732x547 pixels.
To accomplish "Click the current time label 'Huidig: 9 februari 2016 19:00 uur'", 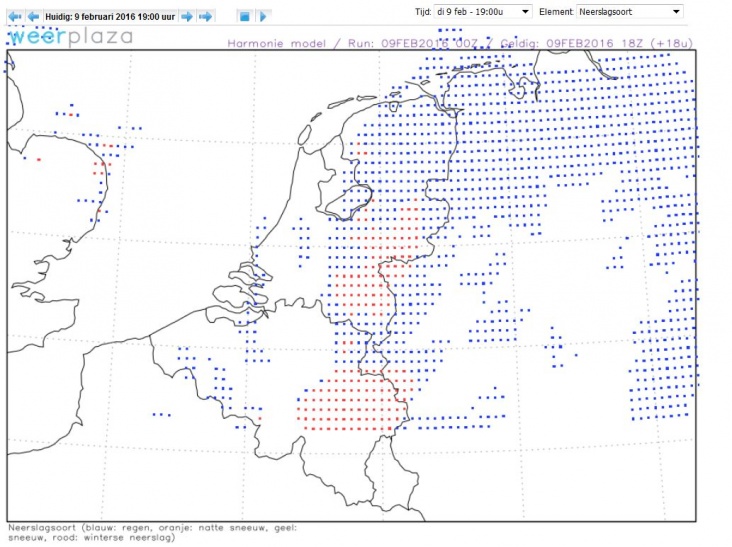I will pyautogui.click(x=110, y=17).
